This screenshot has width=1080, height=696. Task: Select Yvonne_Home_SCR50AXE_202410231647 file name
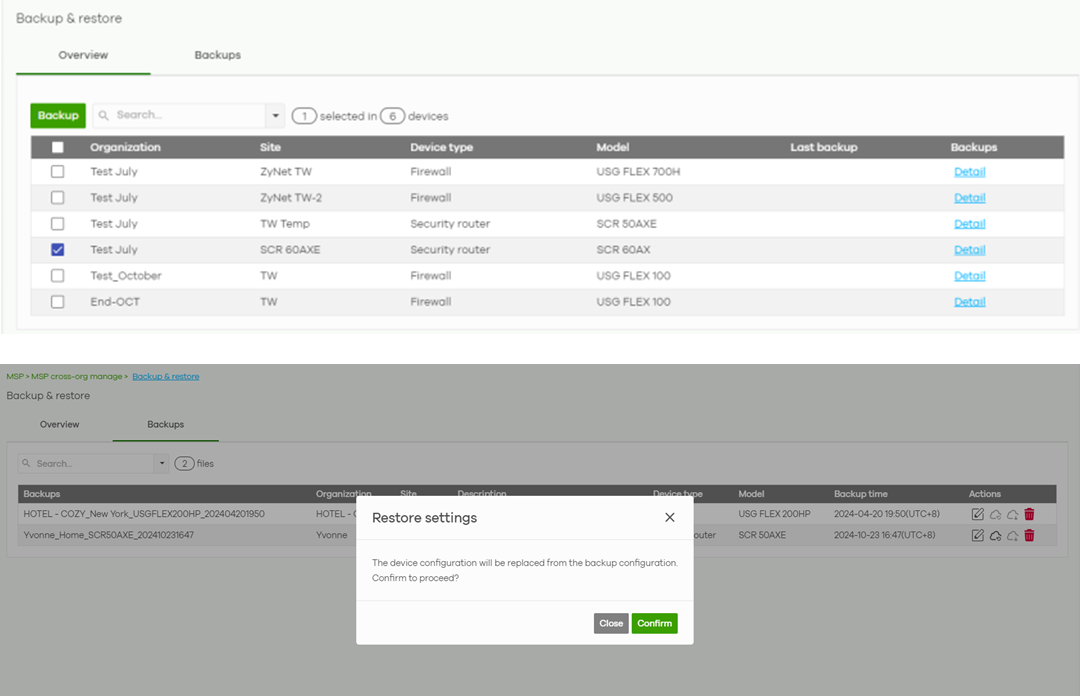pyautogui.click(x=108, y=535)
